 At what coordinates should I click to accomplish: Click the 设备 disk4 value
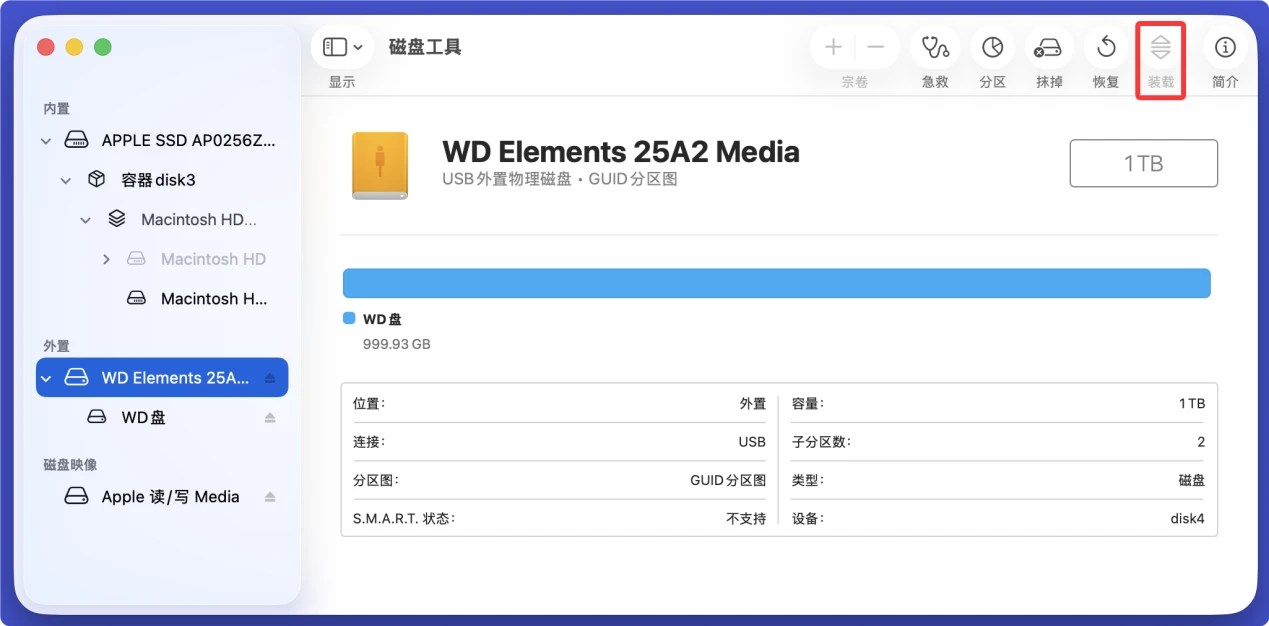pyautogui.click(x=1188, y=518)
